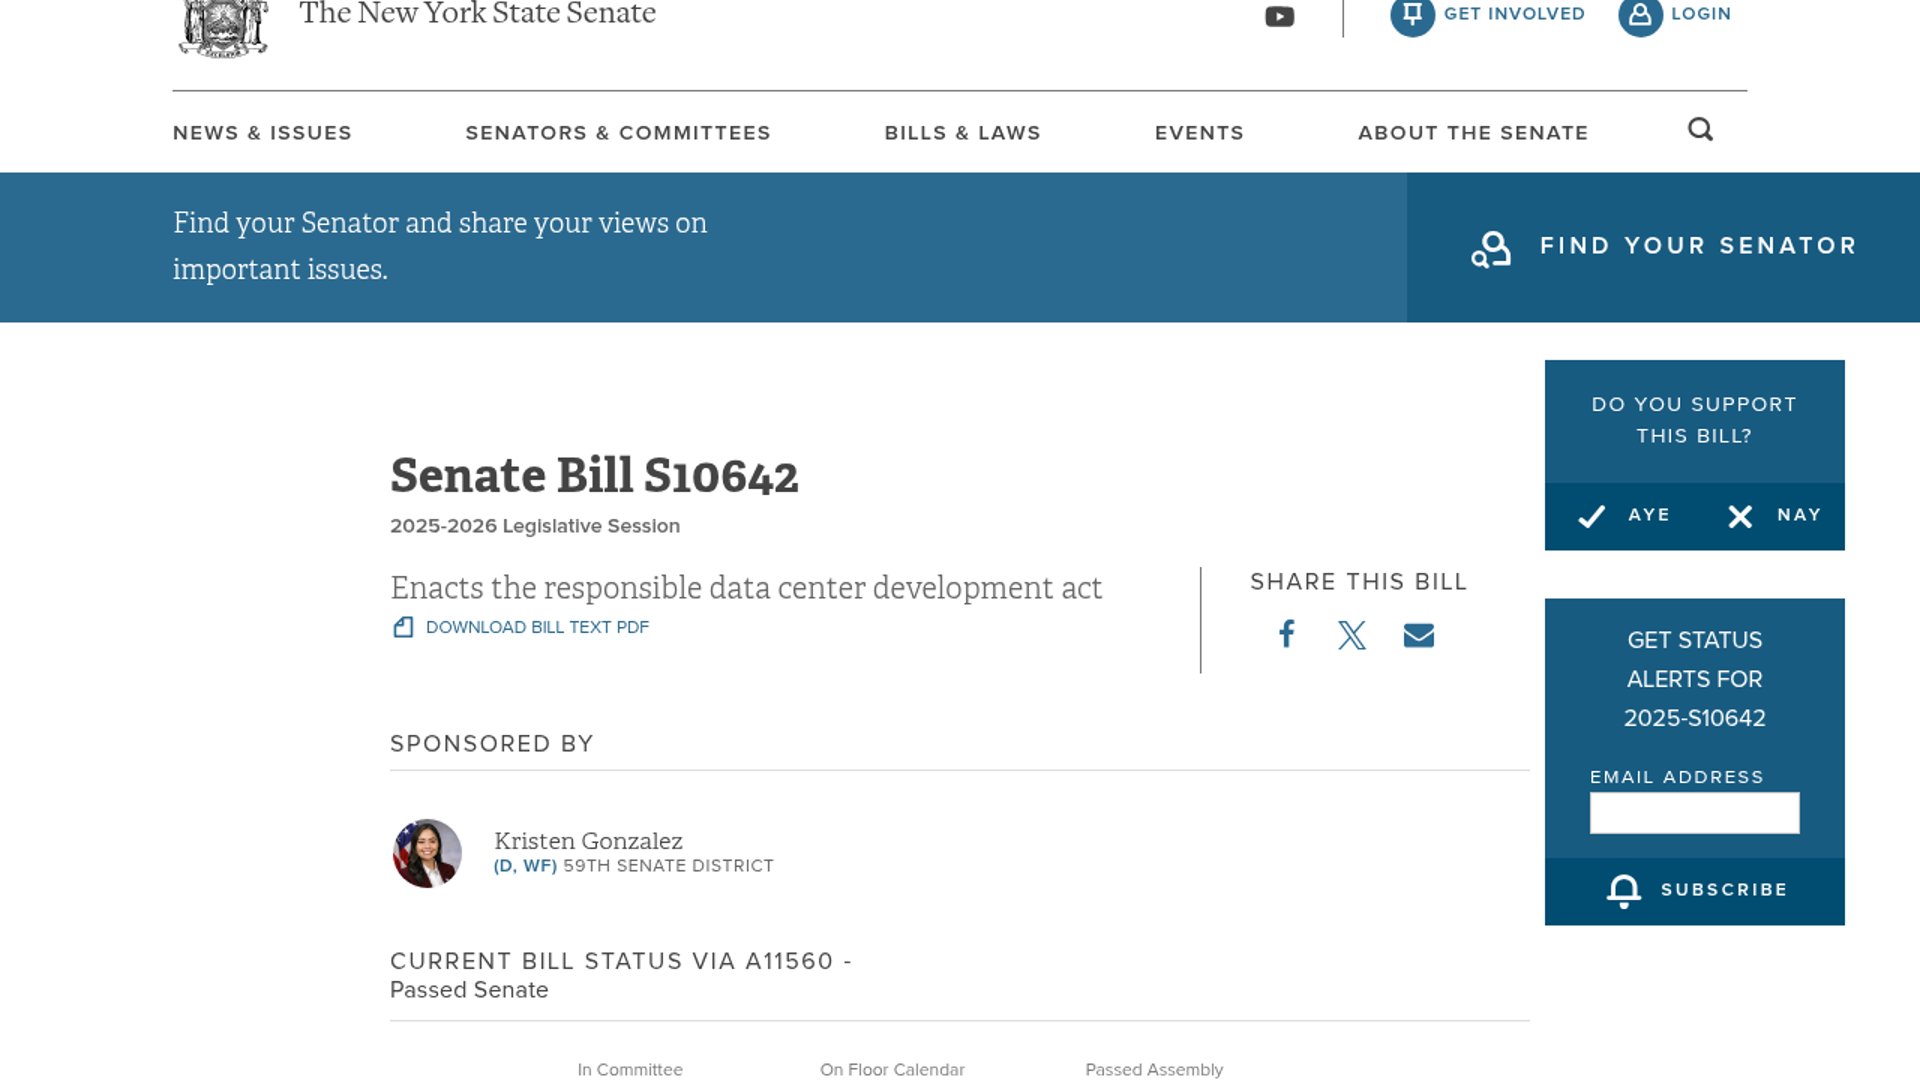Screen dimensions: 1920x1080
Task: Click the Login user icon
Action: point(1640,16)
